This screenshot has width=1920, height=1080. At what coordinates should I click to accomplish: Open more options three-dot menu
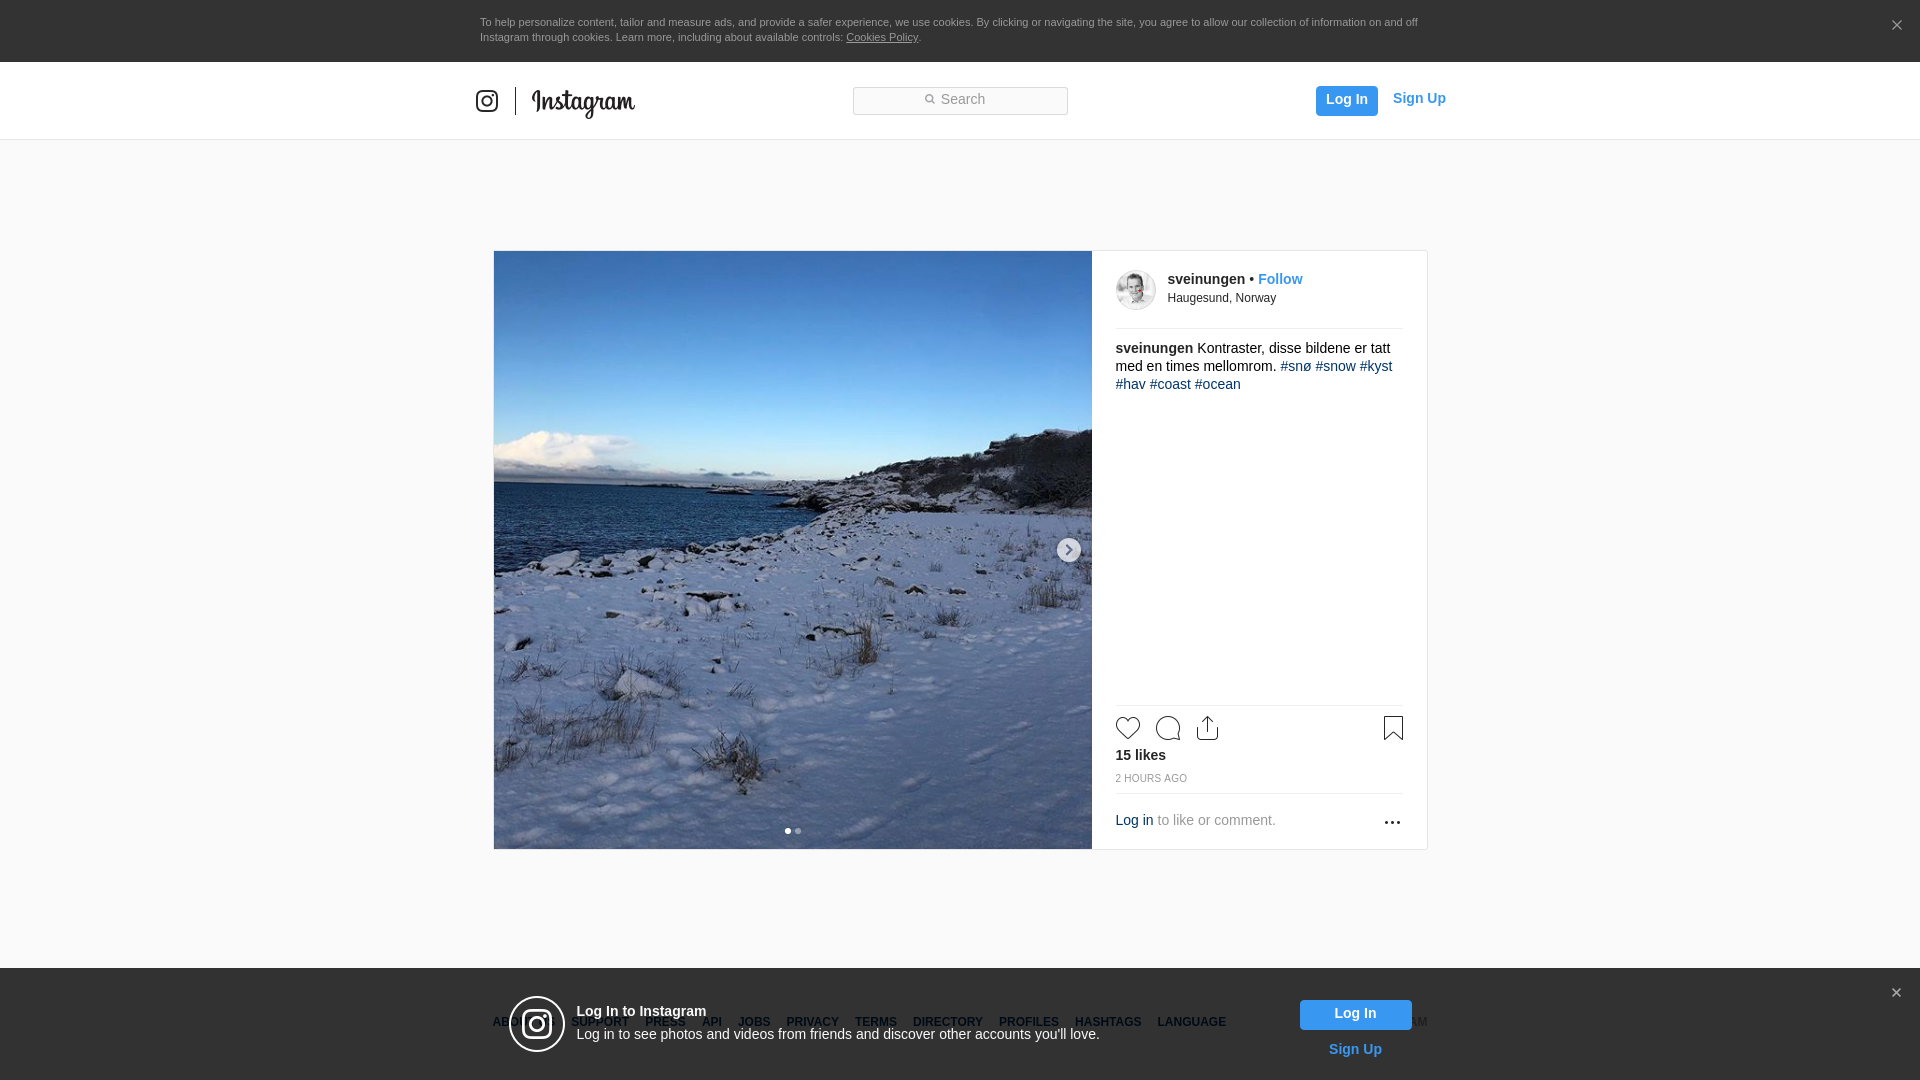pos(1392,822)
